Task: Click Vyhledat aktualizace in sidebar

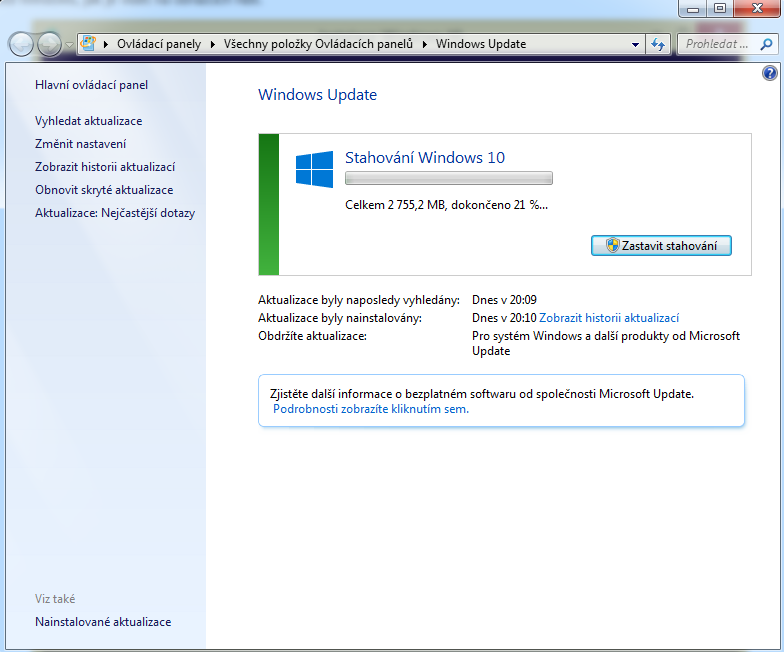Action: click(88, 121)
